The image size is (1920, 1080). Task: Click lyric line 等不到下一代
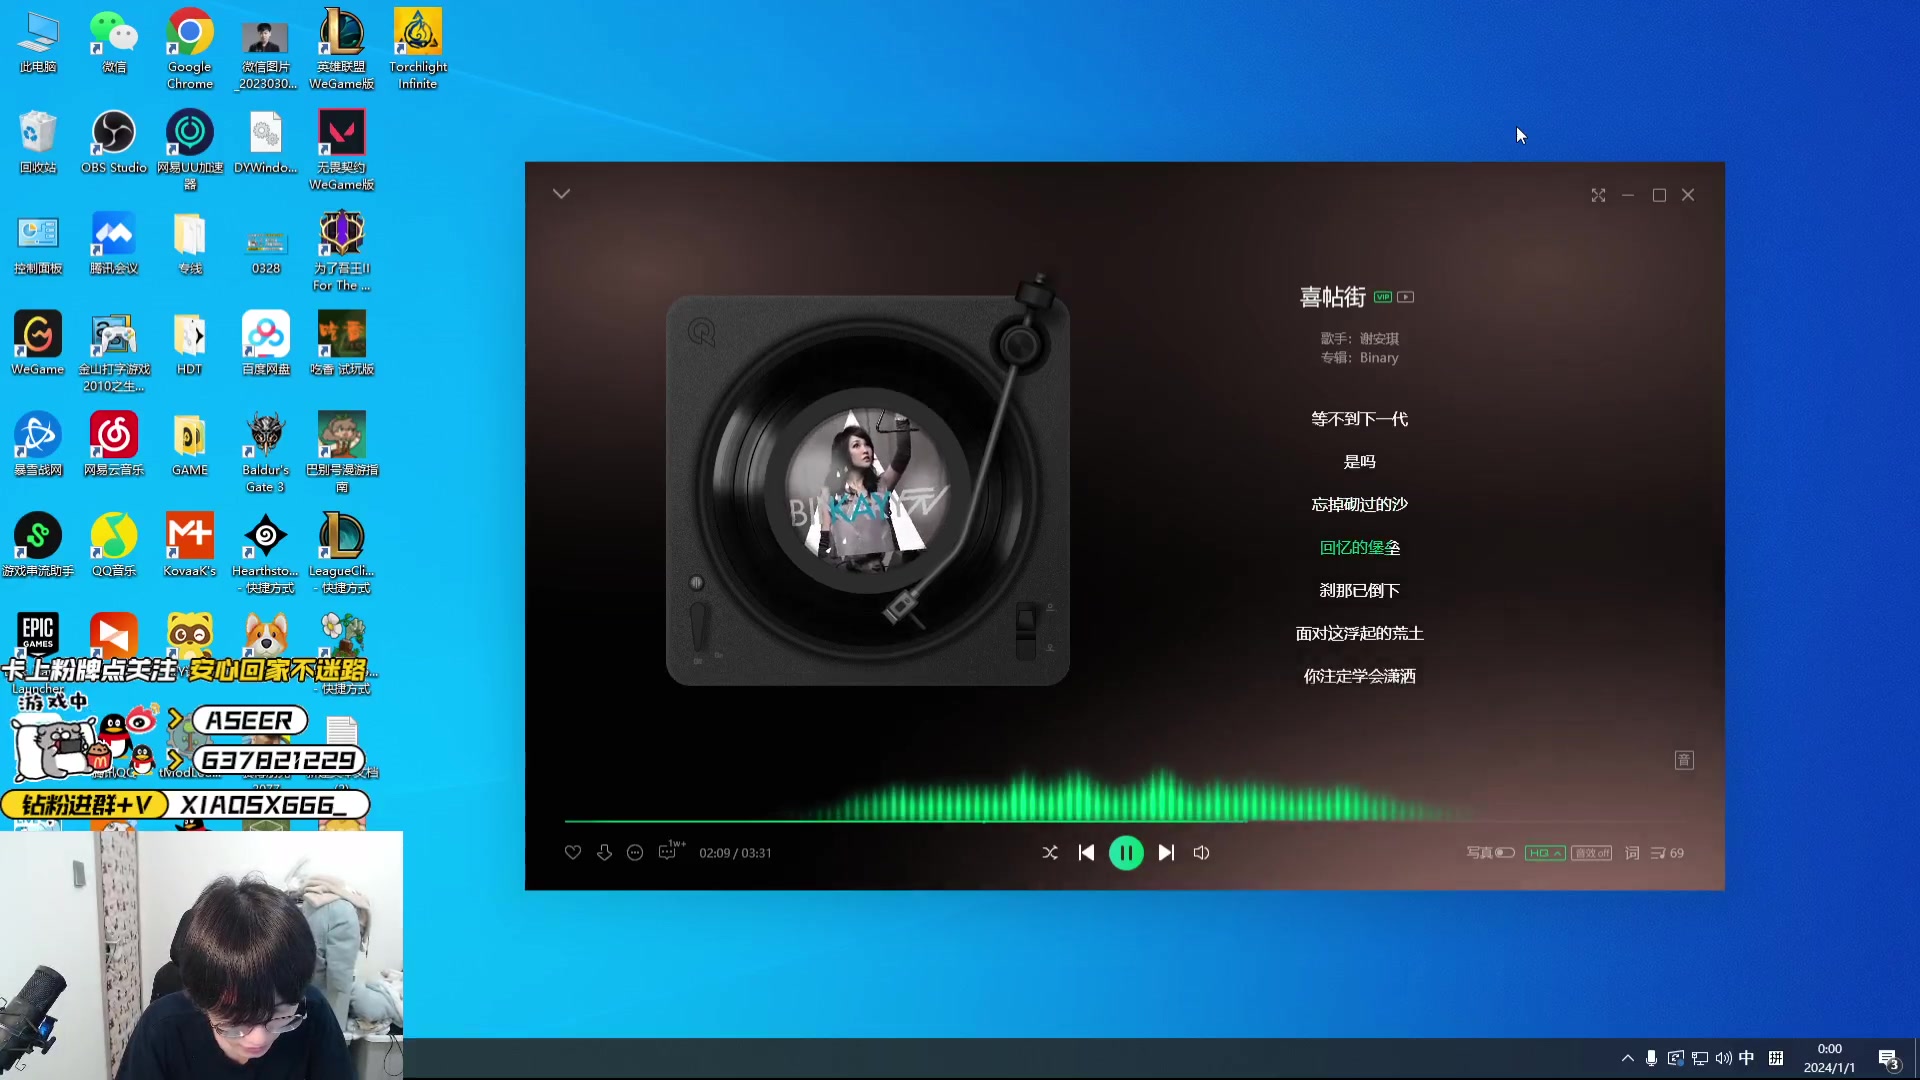coord(1359,419)
